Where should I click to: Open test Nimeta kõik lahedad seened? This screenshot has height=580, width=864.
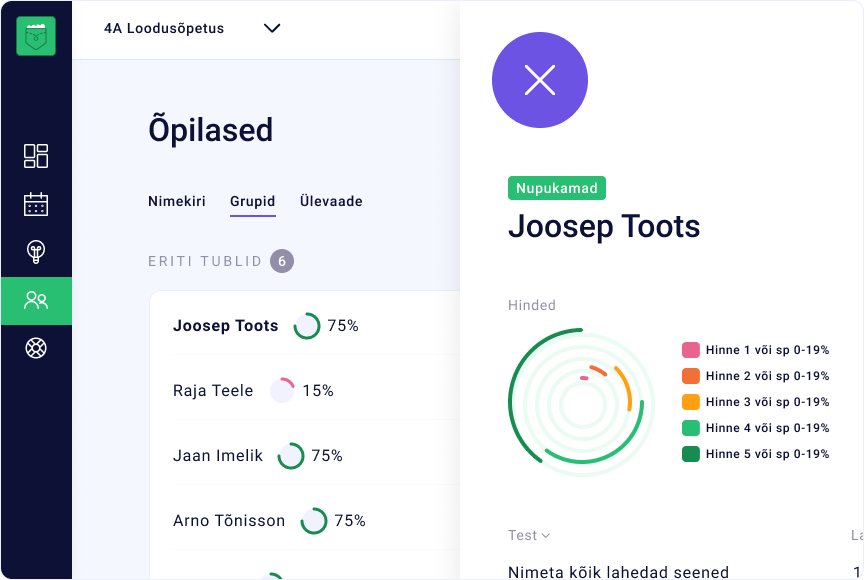point(618,572)
